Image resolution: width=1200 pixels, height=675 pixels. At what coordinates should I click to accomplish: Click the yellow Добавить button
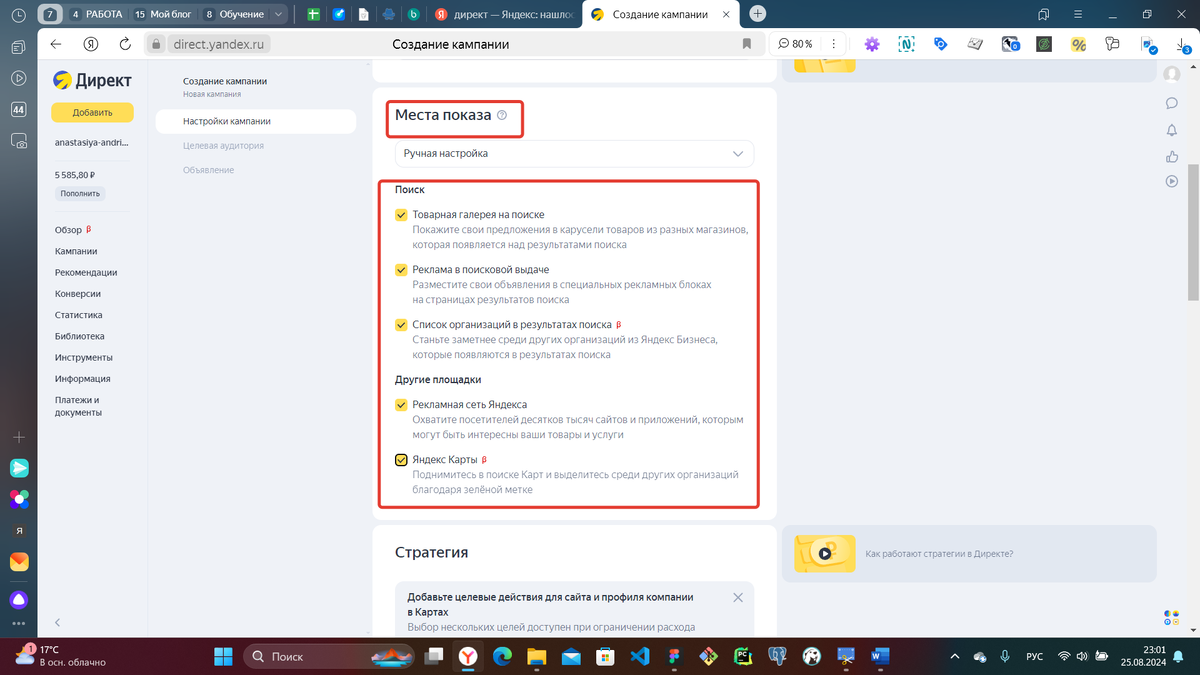point(92,112)
